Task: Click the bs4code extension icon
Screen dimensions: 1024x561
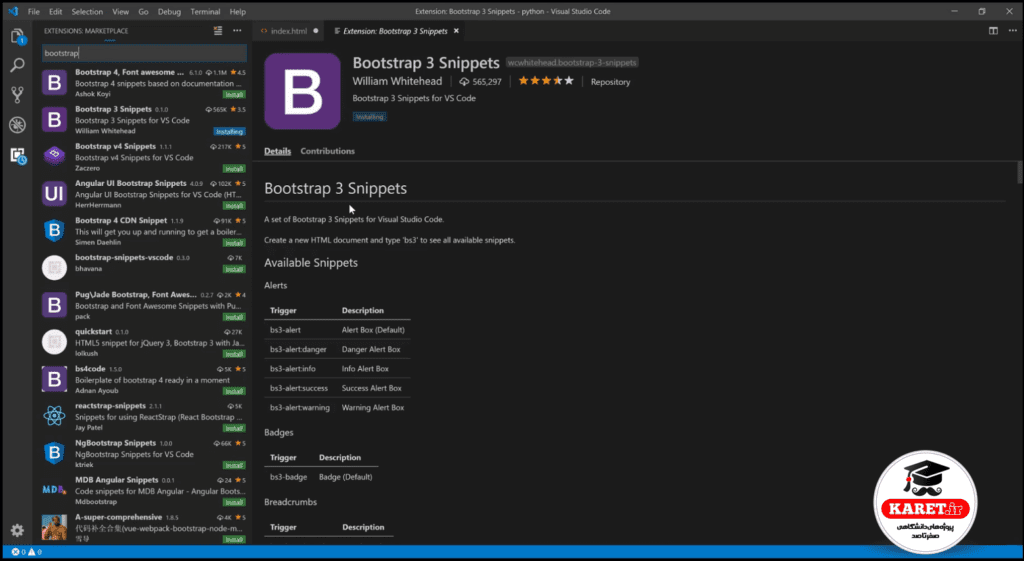Action: coord(54,379)
